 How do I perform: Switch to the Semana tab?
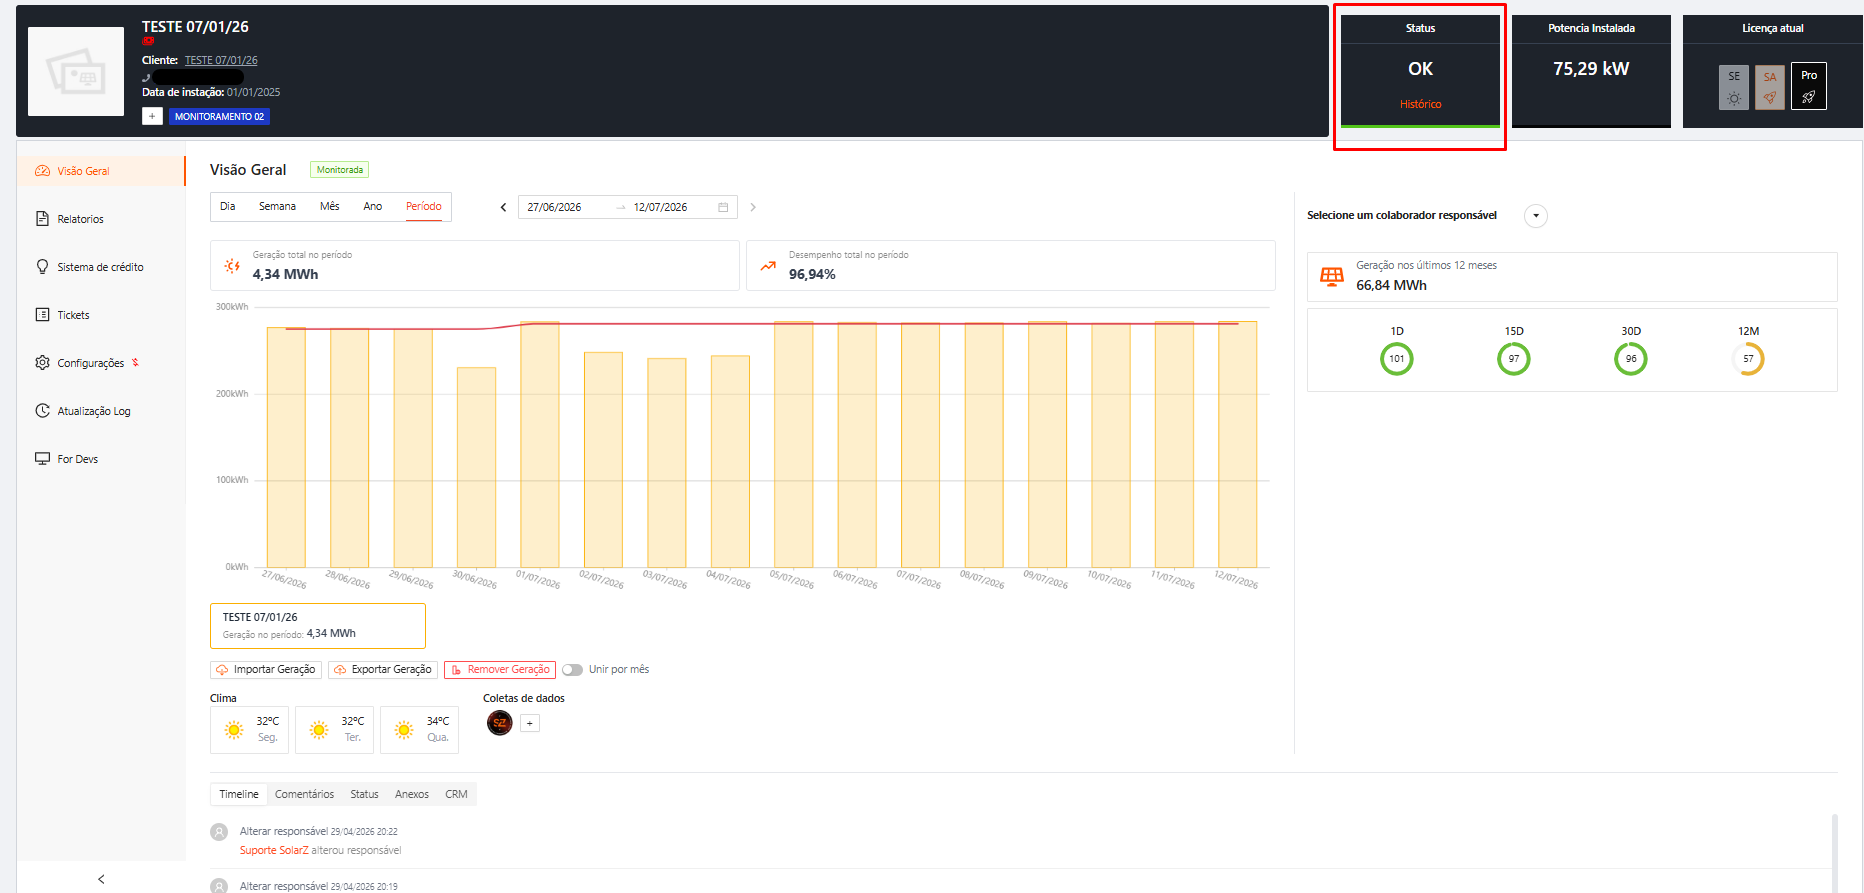pyautogui.click(x=277, y=207)
